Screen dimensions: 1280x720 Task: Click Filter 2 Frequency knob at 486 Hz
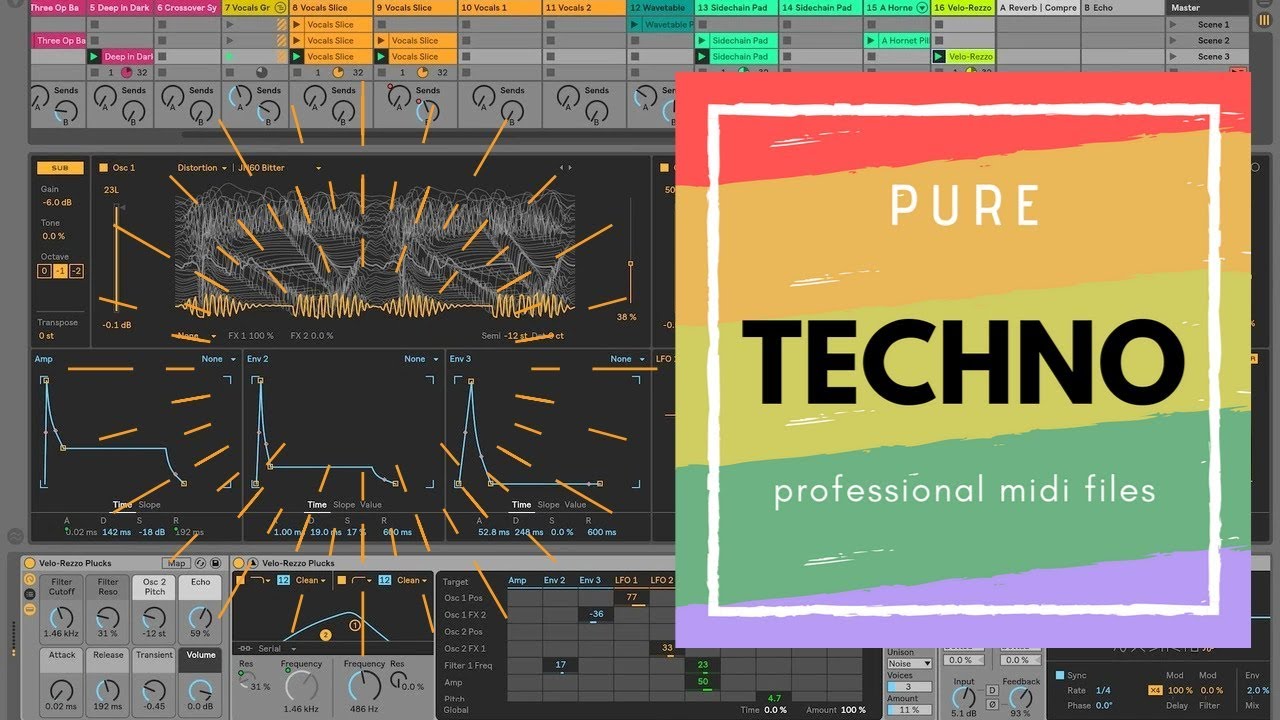click(x=365, y=685)
